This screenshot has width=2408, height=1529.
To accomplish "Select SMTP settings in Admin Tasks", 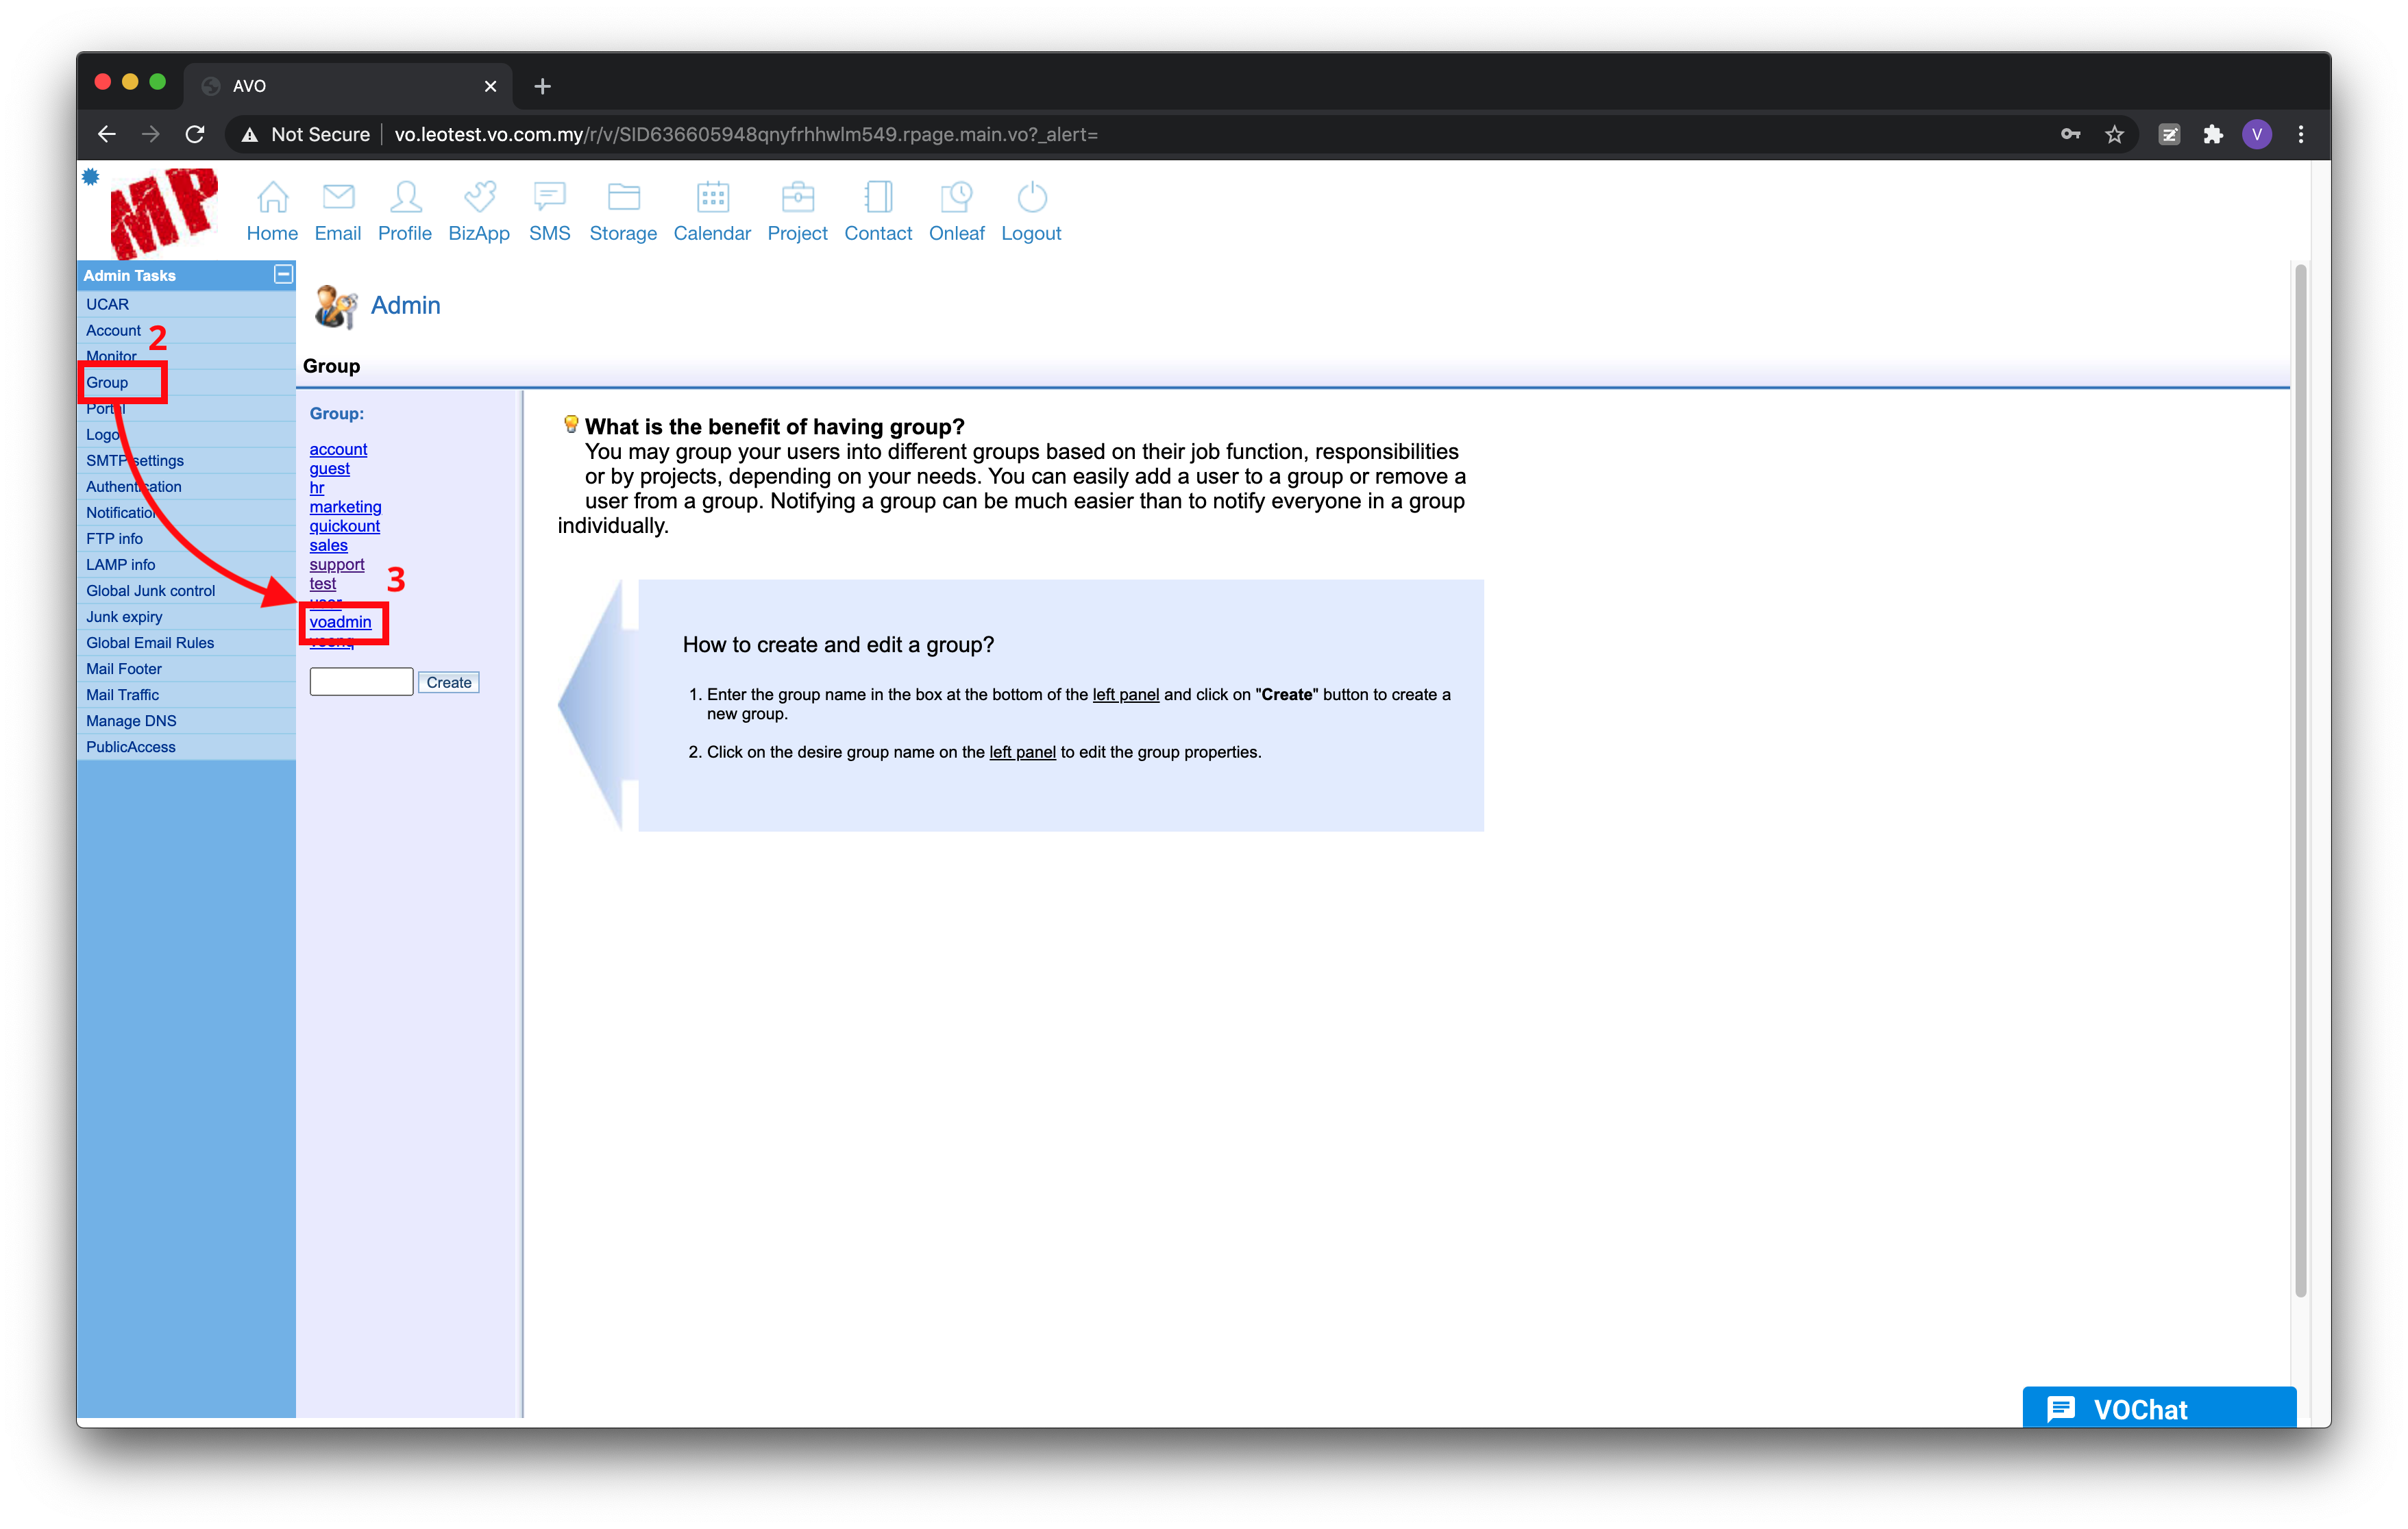I will [135, 460].
